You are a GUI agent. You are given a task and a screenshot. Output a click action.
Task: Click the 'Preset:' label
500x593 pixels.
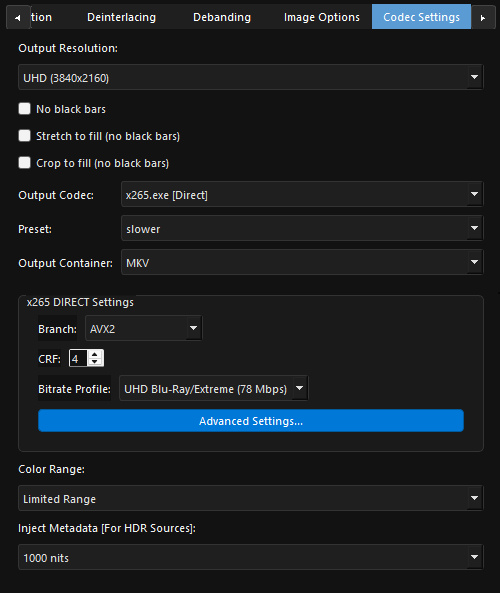35,229
